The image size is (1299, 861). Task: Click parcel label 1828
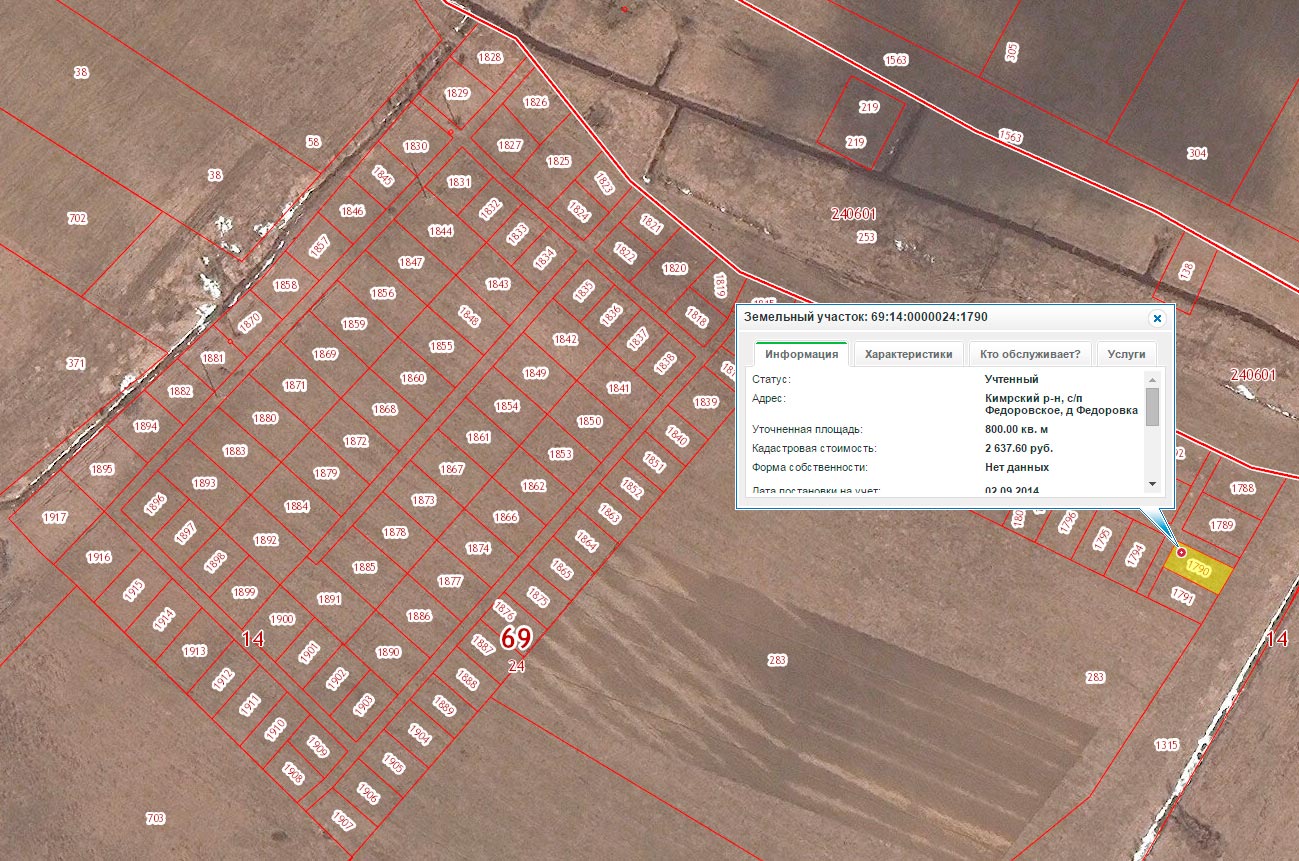point(490,57)
